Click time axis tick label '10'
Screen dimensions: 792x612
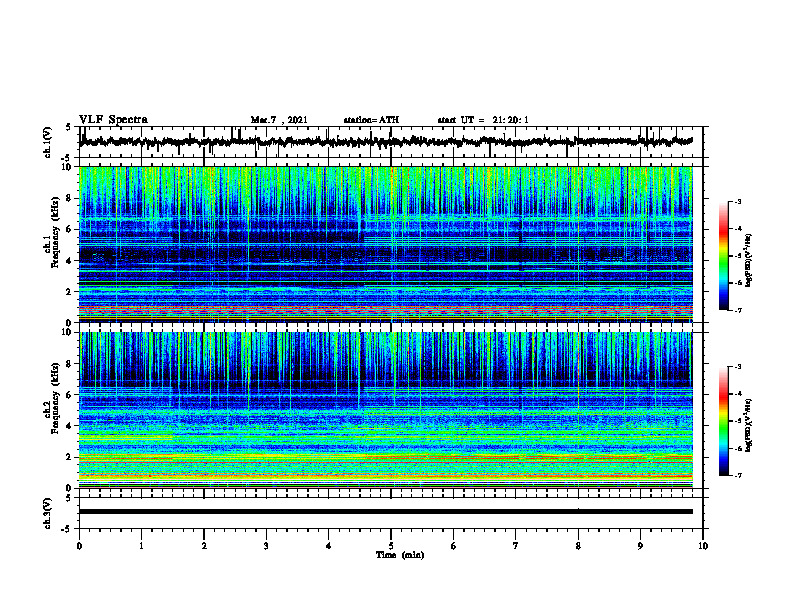click(x=703, y=546)
